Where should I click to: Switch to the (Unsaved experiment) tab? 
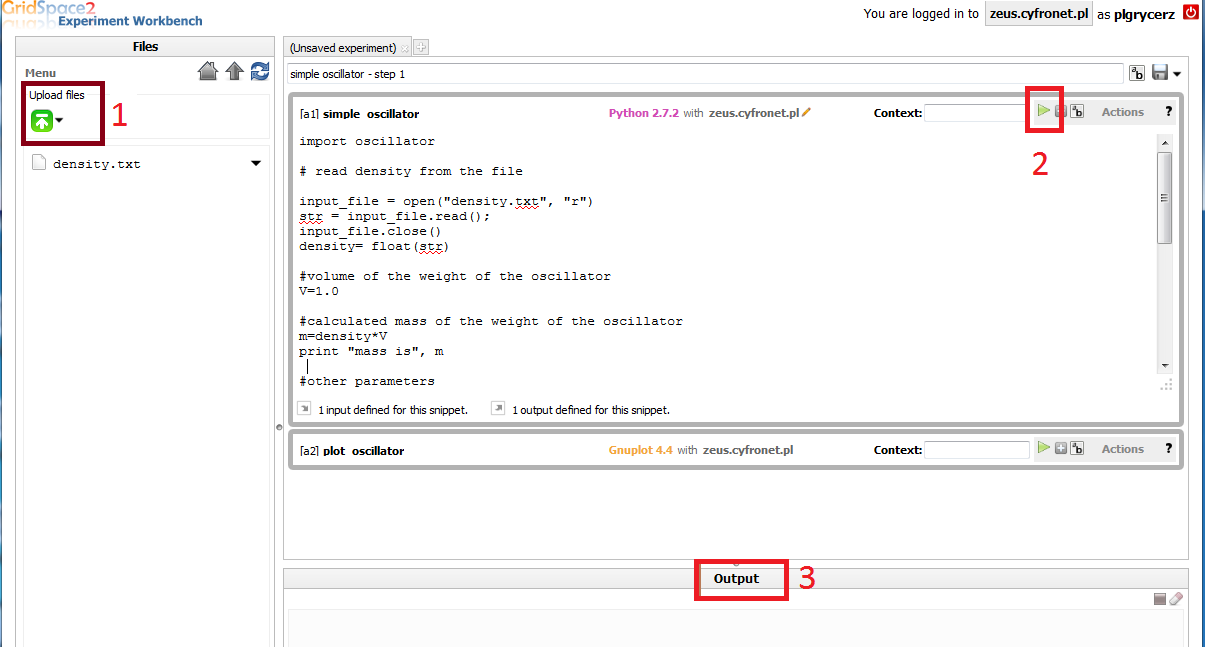pyautogui.click(x=343, y=48)
